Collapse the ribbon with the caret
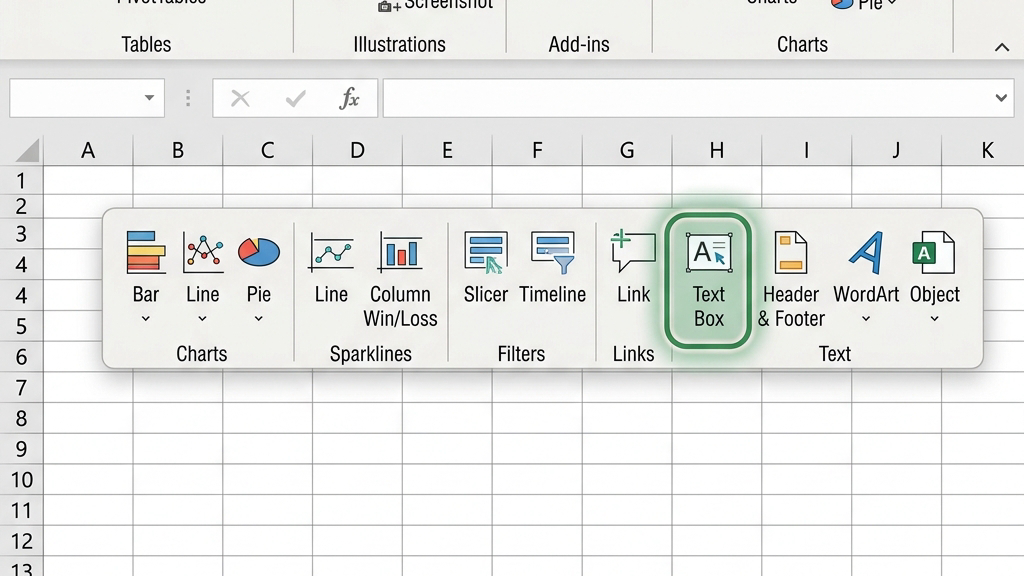This screenshot has height=576, width=1024. point(1002,47)
